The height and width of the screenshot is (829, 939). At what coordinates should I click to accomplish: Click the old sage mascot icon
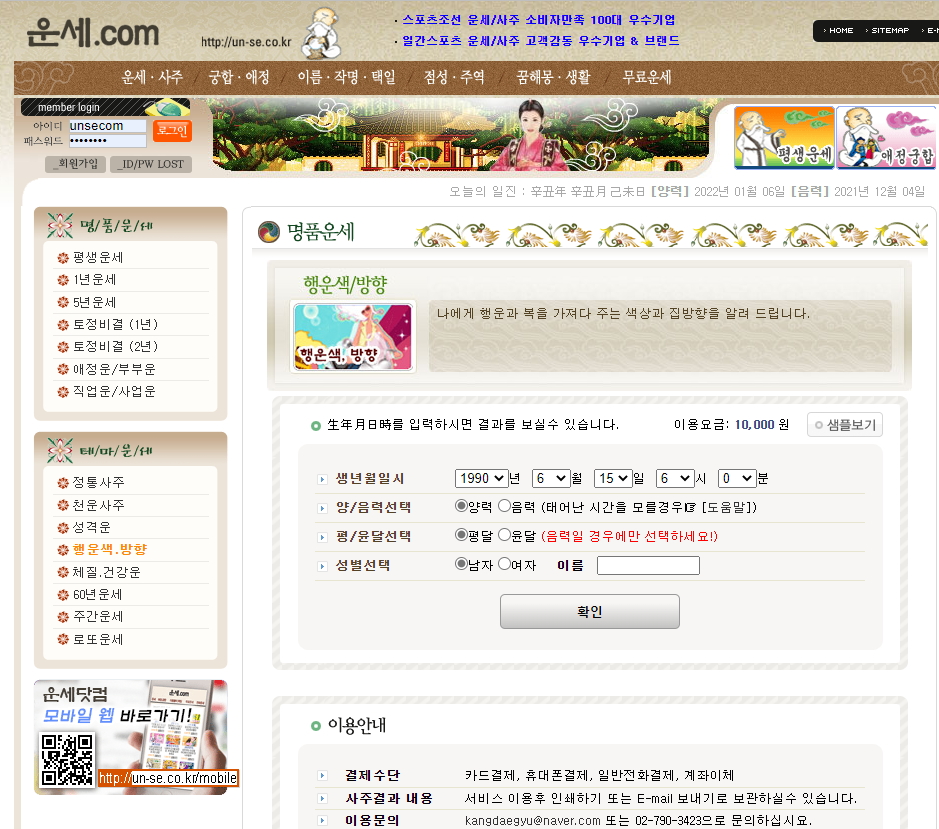coord(321,33)
